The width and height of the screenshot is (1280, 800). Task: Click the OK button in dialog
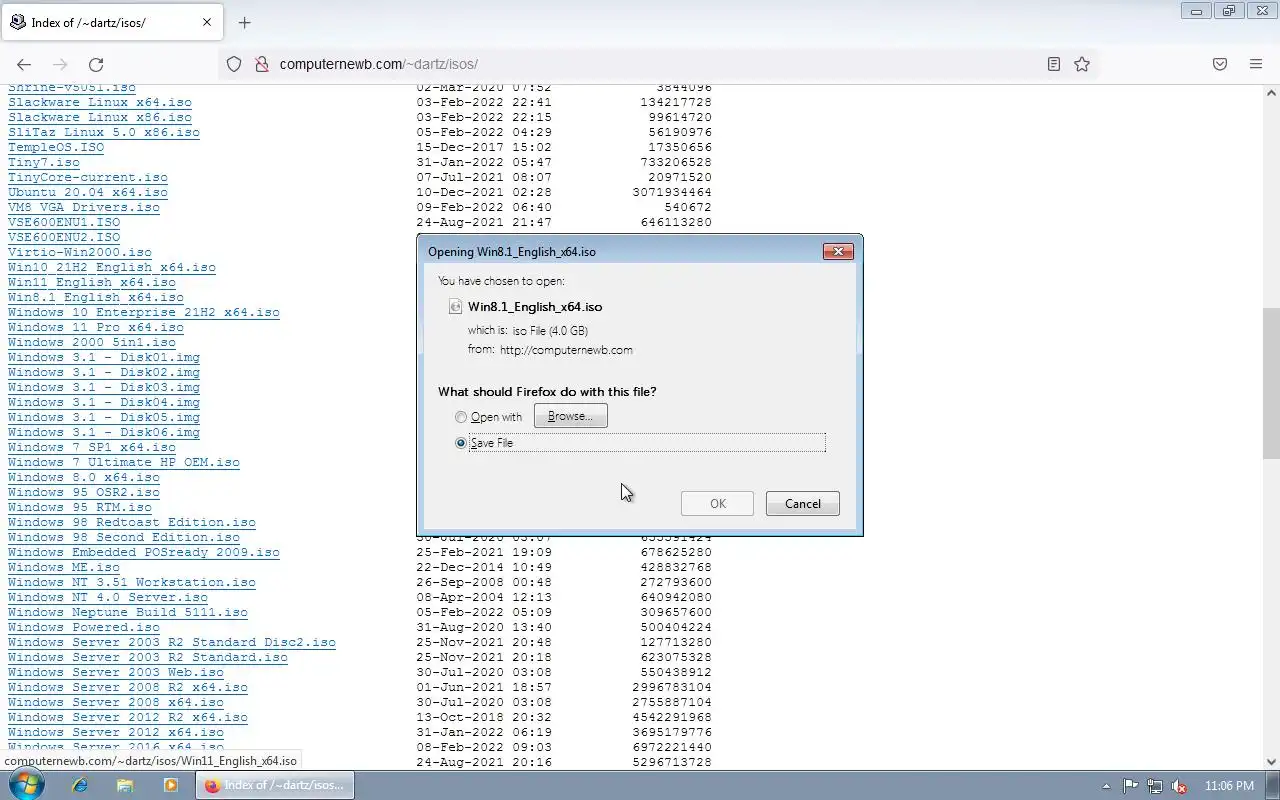coord(718,503)
